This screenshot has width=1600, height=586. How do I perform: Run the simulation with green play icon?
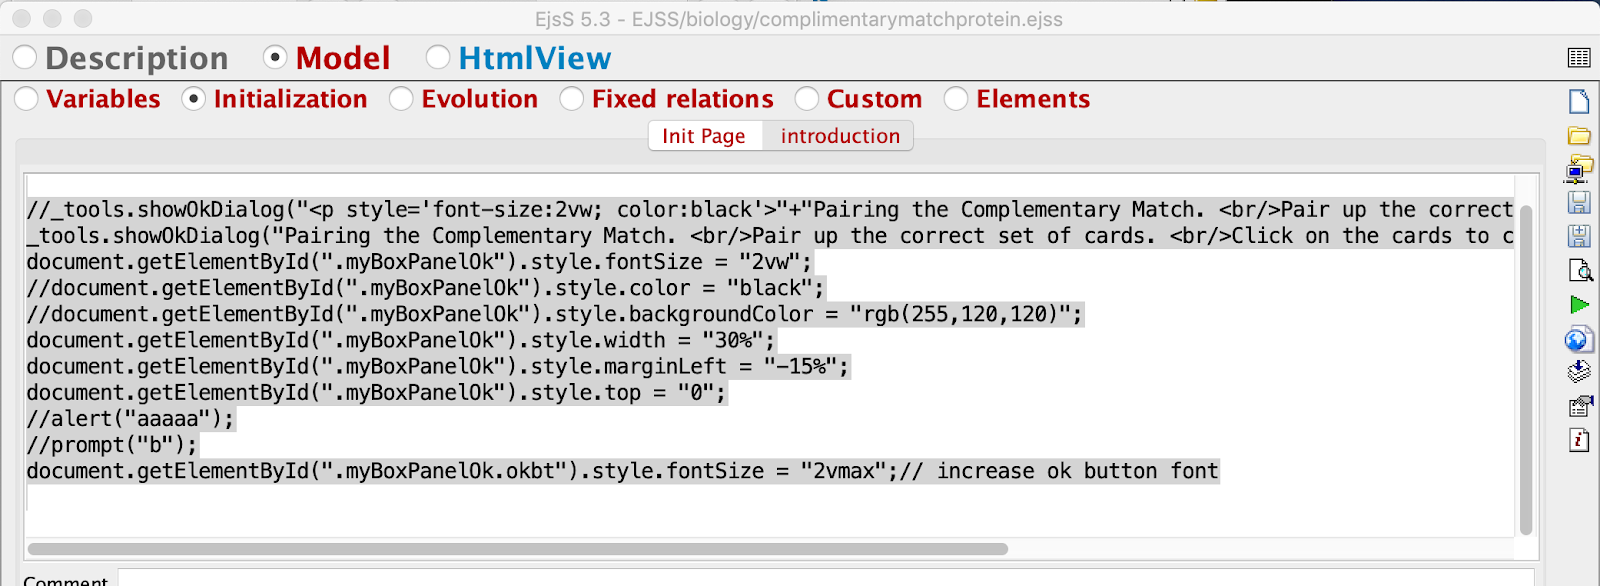click(x=1579, y=304)
